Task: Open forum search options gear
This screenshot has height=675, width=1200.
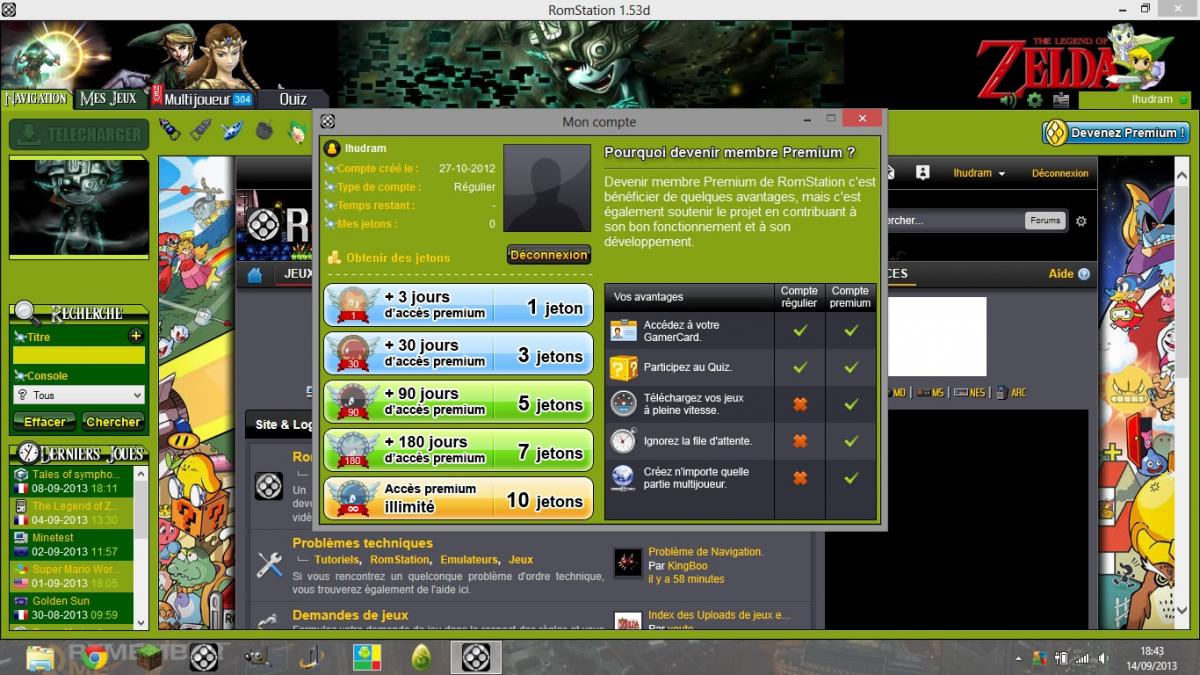Action: tap(1080, 221)
